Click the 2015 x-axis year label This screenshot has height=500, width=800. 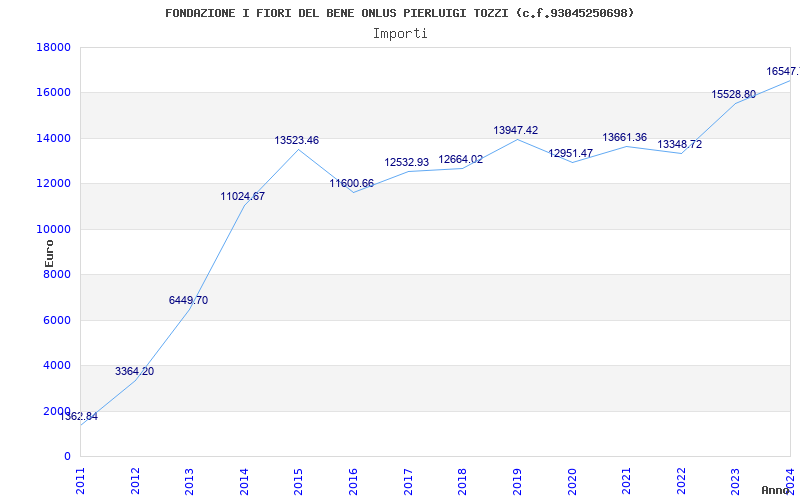point(298,481)
